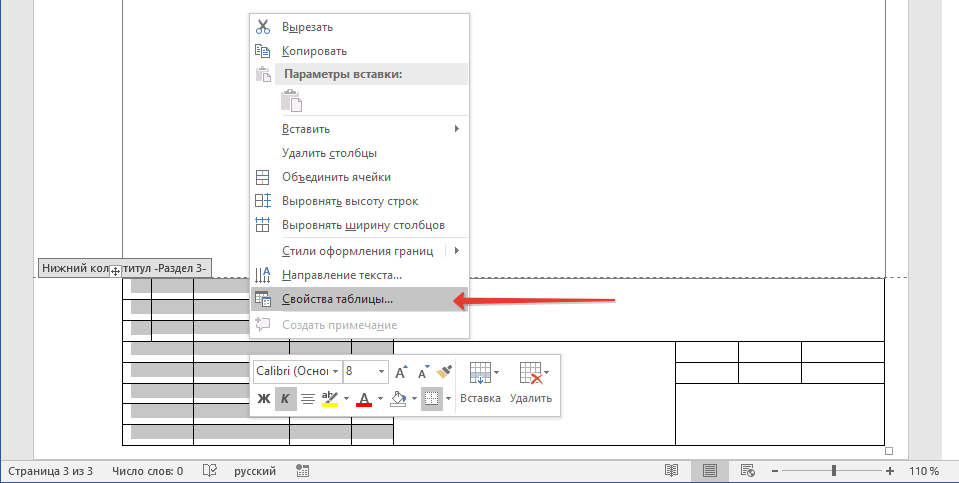Click the Copy icon in context menu
This screenshot has height=483, width=959.
[x=262, y=51]
